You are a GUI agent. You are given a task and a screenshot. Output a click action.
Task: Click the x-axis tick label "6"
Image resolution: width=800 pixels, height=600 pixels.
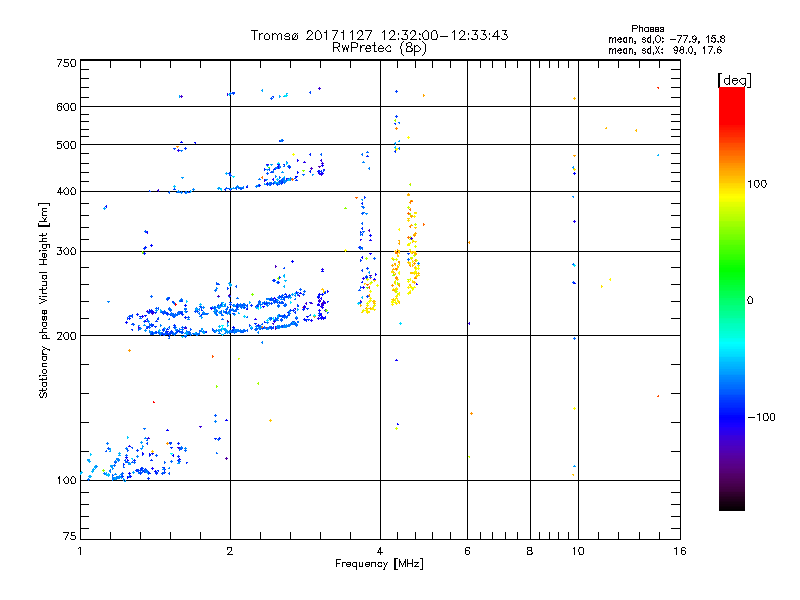point(467,551)
